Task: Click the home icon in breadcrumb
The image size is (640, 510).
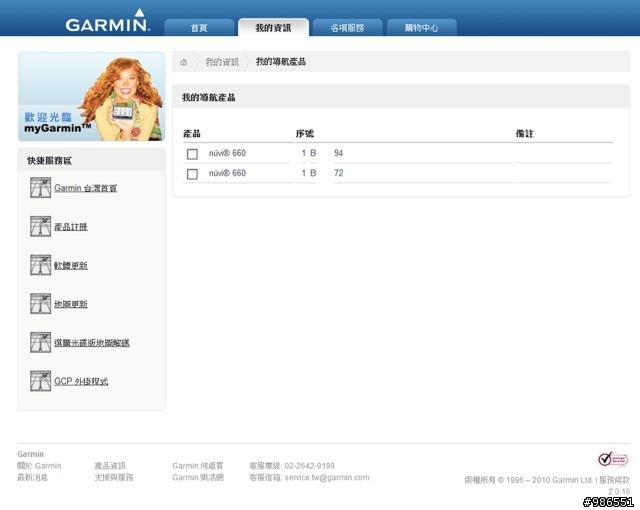Action: [184, 62]
